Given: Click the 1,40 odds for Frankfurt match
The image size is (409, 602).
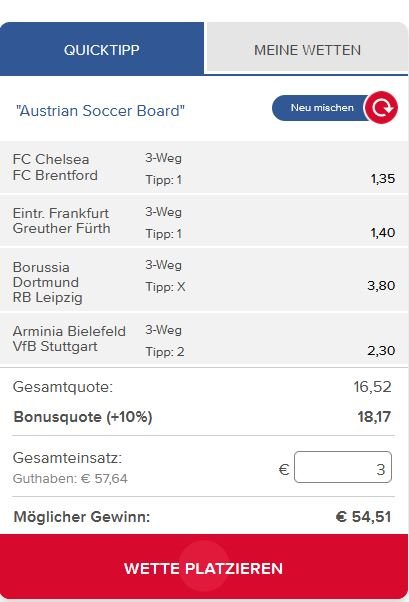Looking at the screenshot, I should 383,232.
